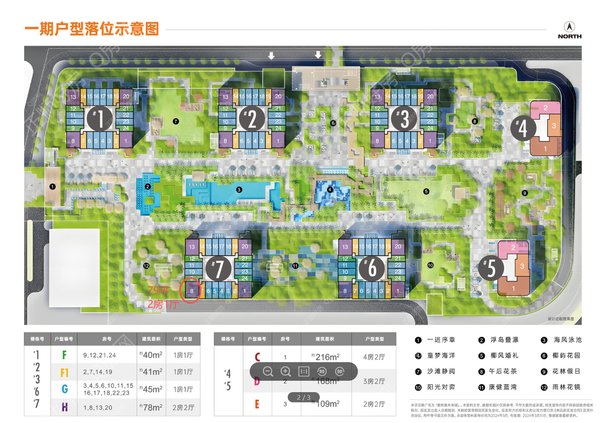Click the NORTH compass symbol
The image size is (600, 423).
(x=569, y=30)
